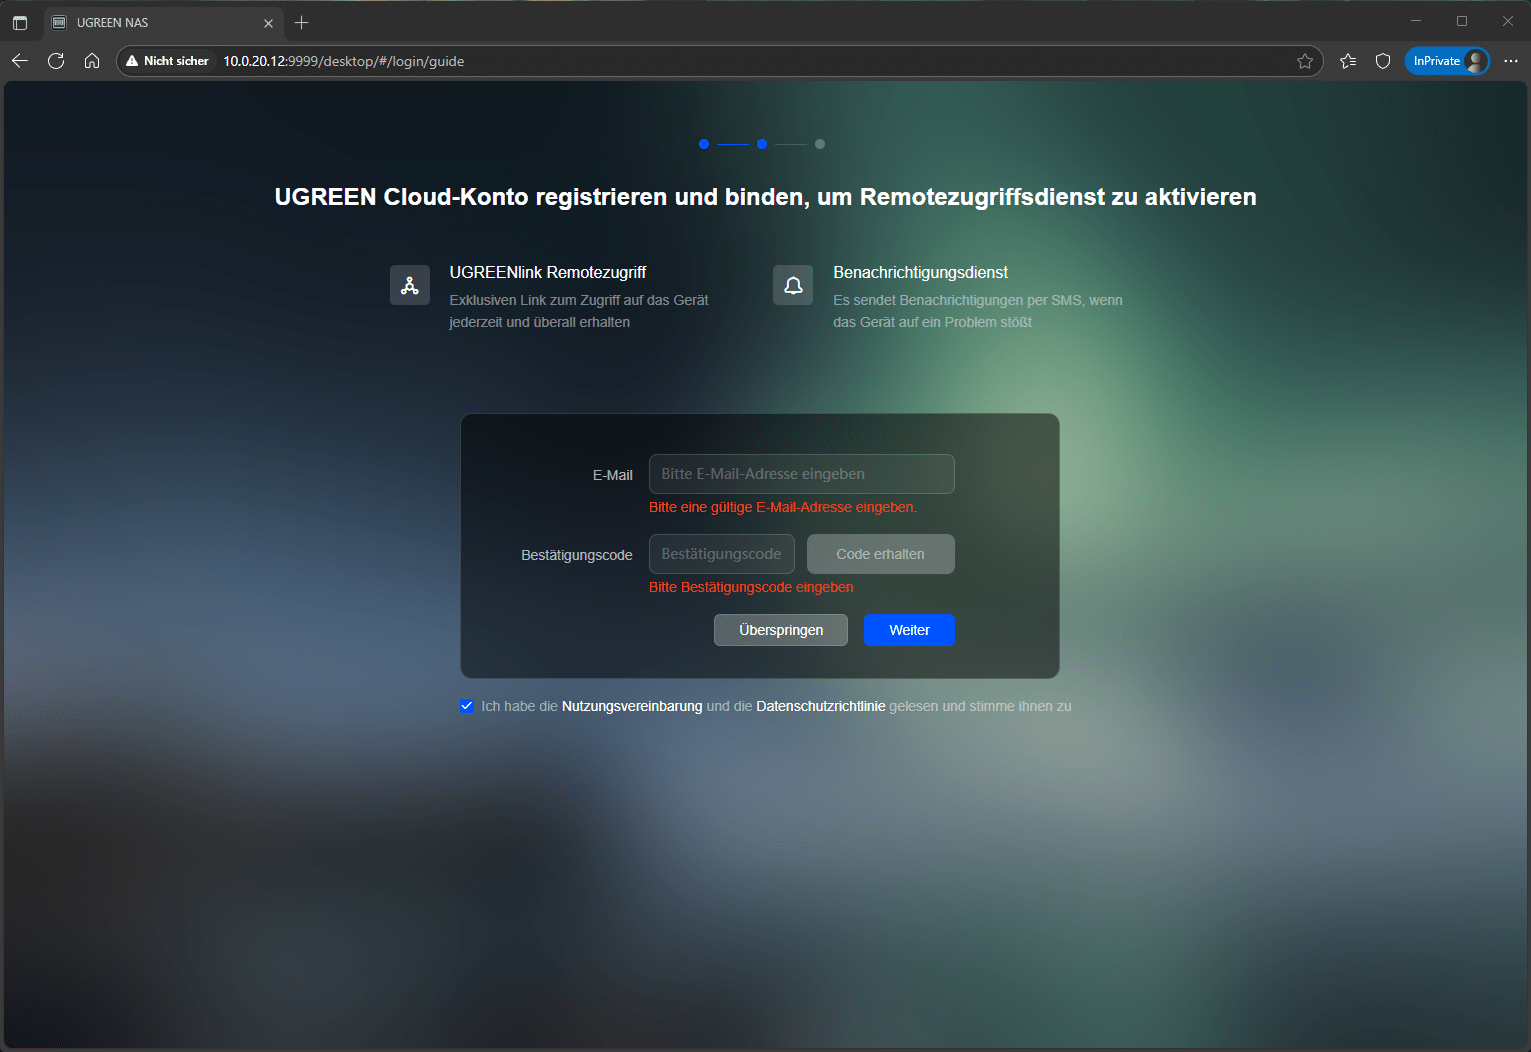Image resolution: width=1531 pixels, height=1052 pixels.
Task: Open the InPrivate profile menu
Action: (1446, 61)
